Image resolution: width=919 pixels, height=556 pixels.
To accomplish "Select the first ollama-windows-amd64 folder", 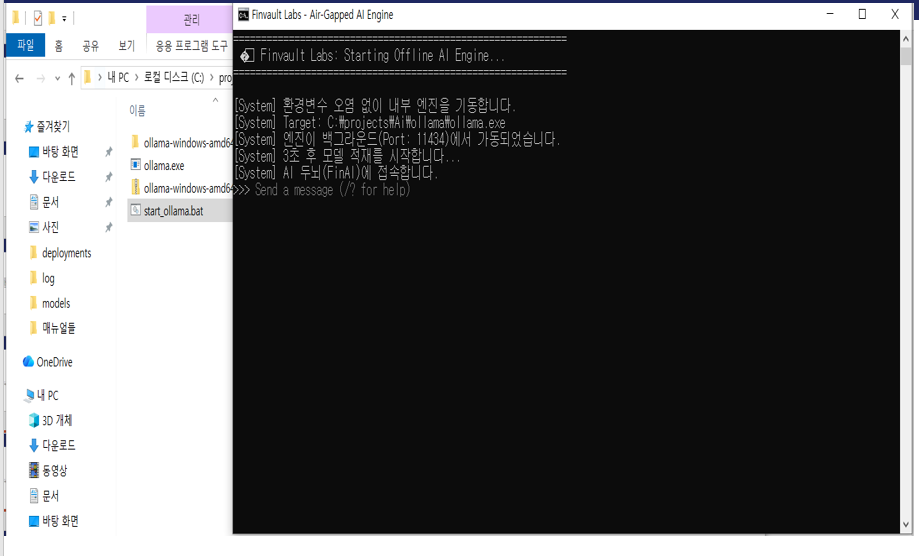I will point(181,143).
